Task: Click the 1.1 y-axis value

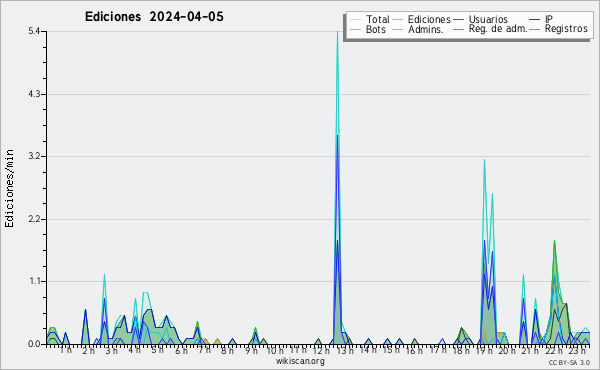Action: (x=34, y=281)
